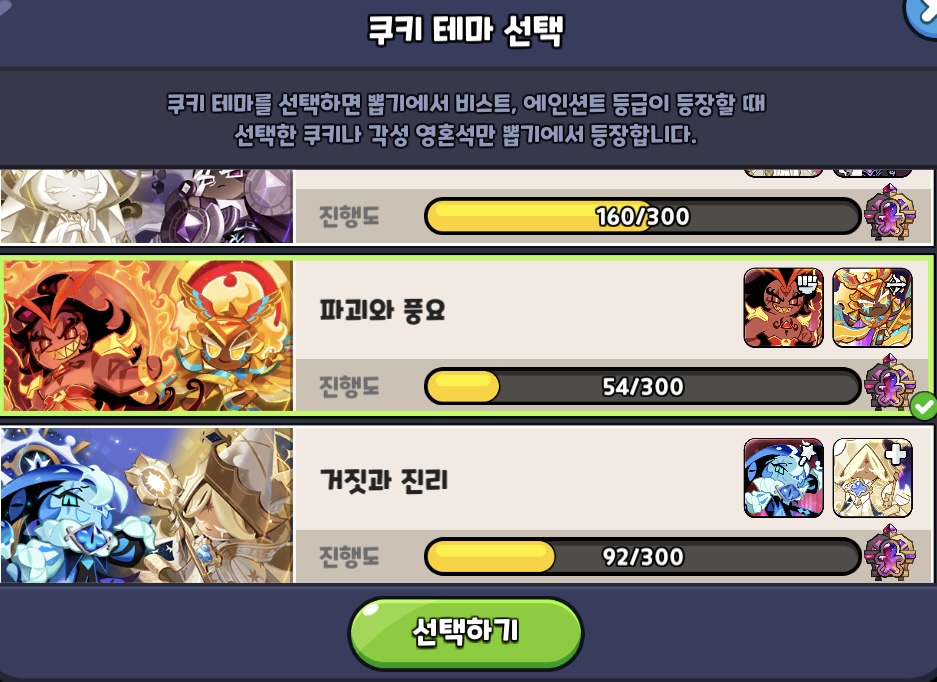Tap the theme description text panel

pos(466,118)
